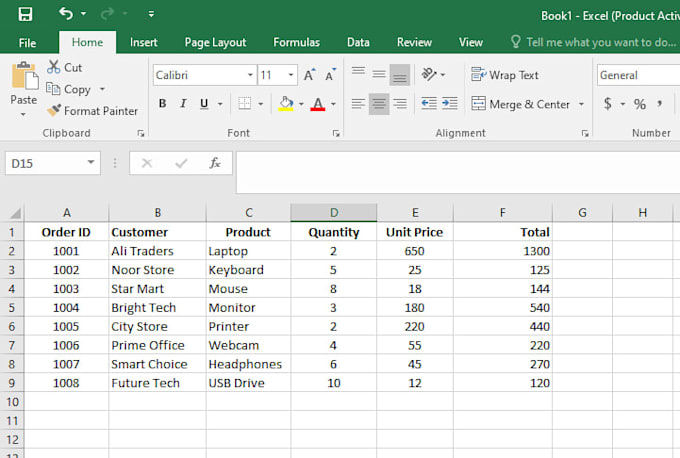Click the General number format box

(x=638, y=75)
